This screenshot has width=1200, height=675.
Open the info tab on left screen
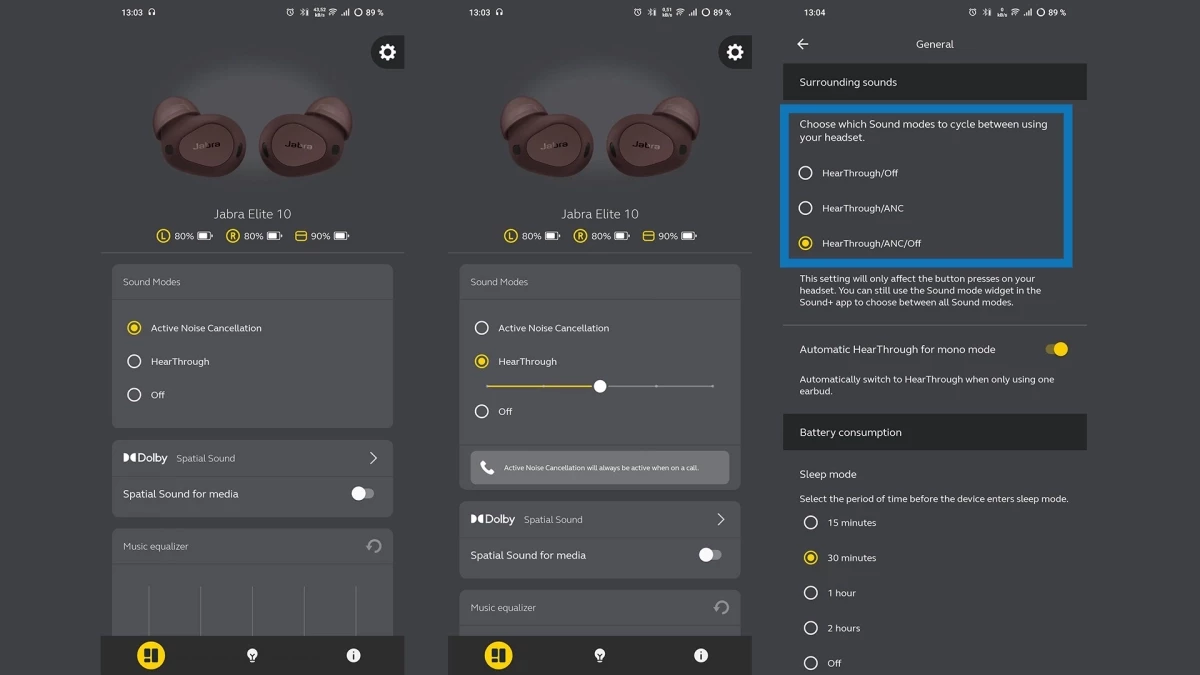click(x=353, y=655)
